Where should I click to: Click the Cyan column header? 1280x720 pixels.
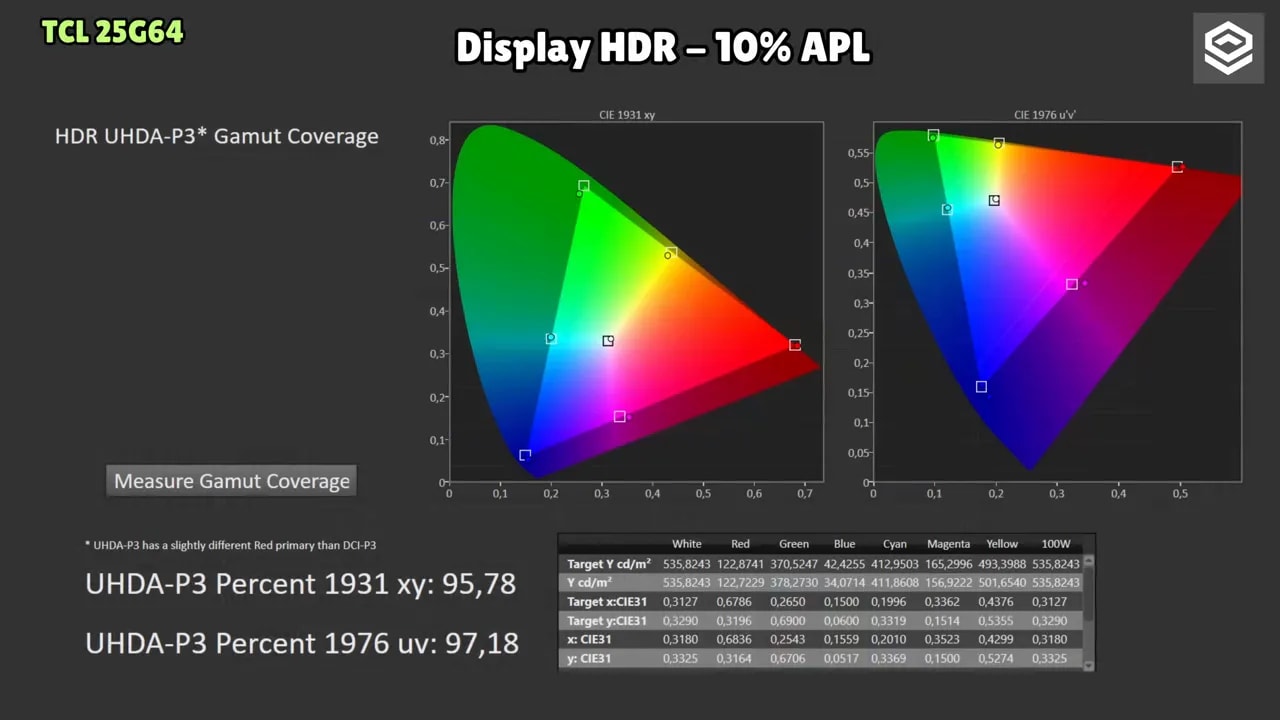click(895, 544)
